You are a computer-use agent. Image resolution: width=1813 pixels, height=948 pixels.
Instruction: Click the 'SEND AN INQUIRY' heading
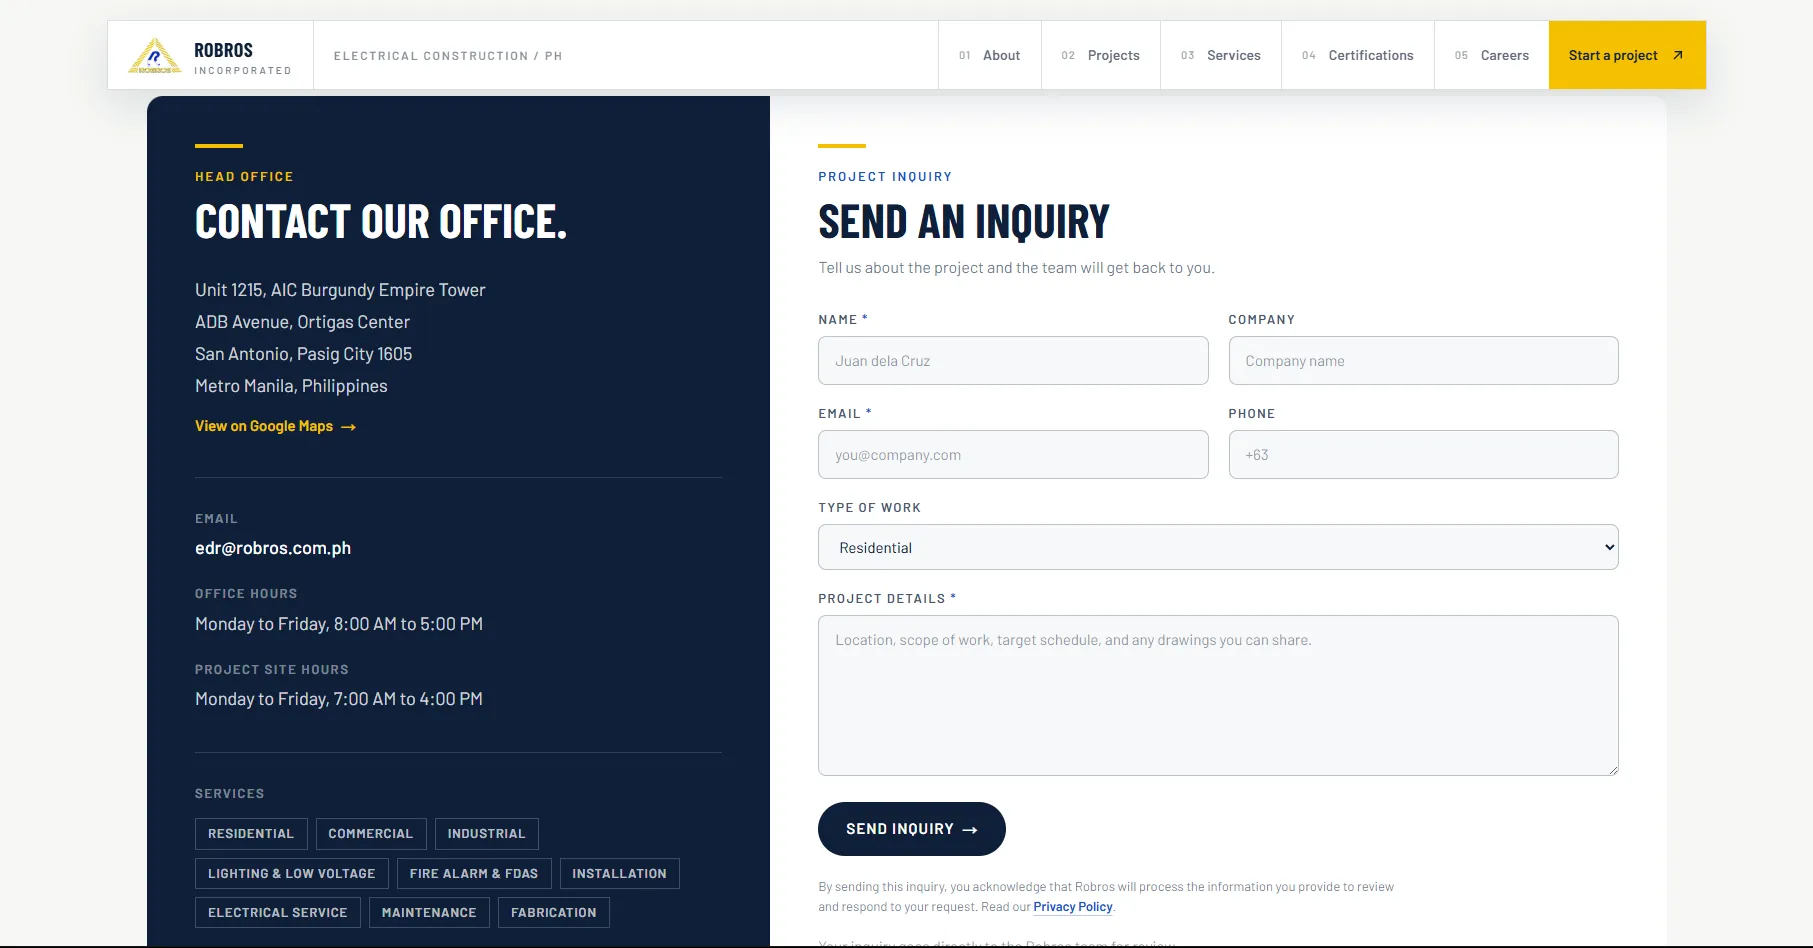click(964, 222)
